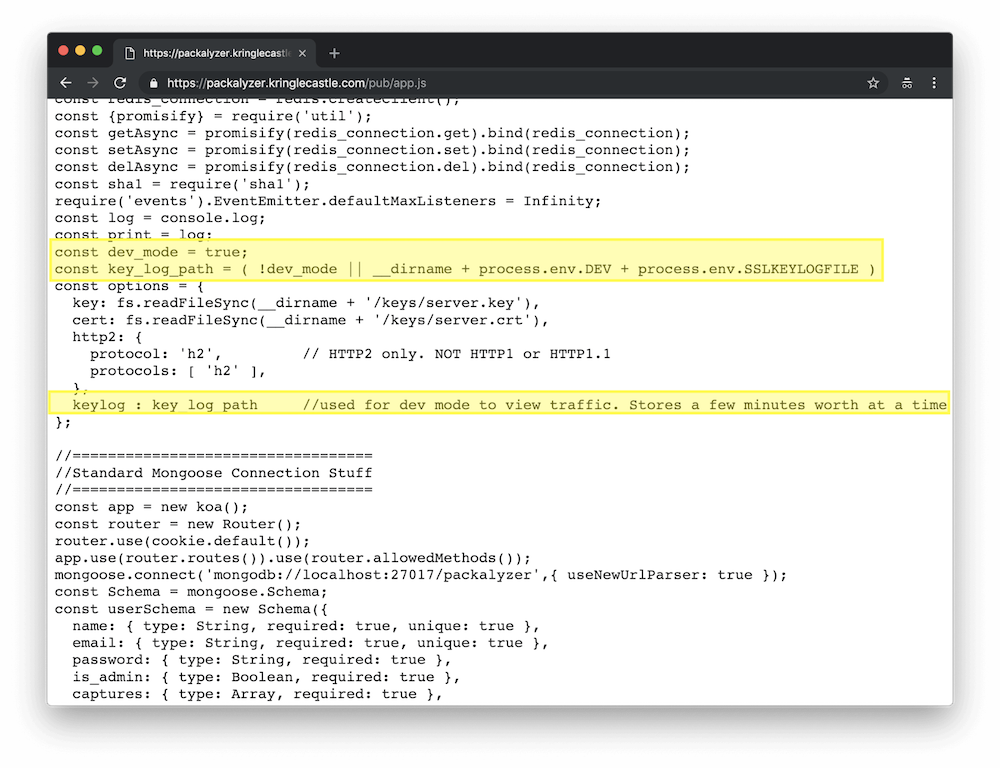This screenshot has width=1000, height=768.
Task: Close the packalyzer.kringlecastle tab
Action: tap(302, 54)
